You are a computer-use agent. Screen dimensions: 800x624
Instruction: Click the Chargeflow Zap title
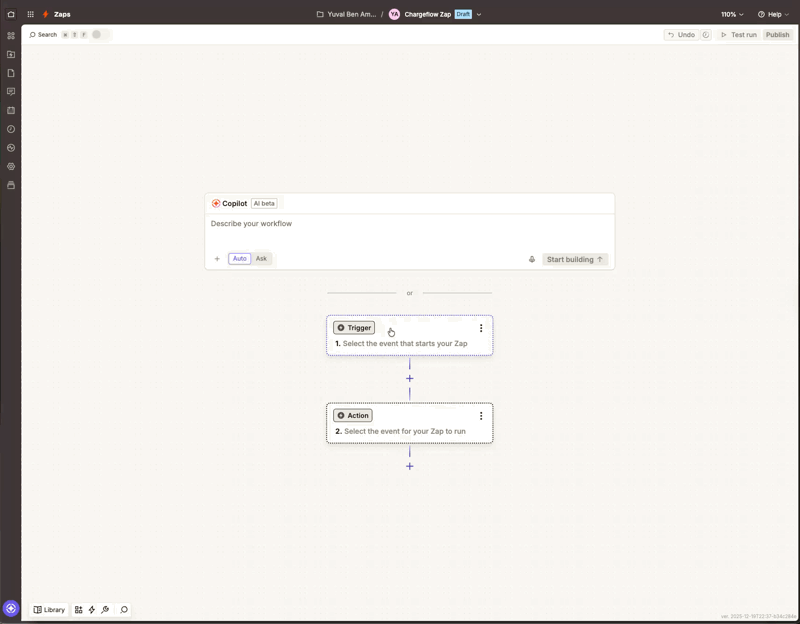pos(428,14)
